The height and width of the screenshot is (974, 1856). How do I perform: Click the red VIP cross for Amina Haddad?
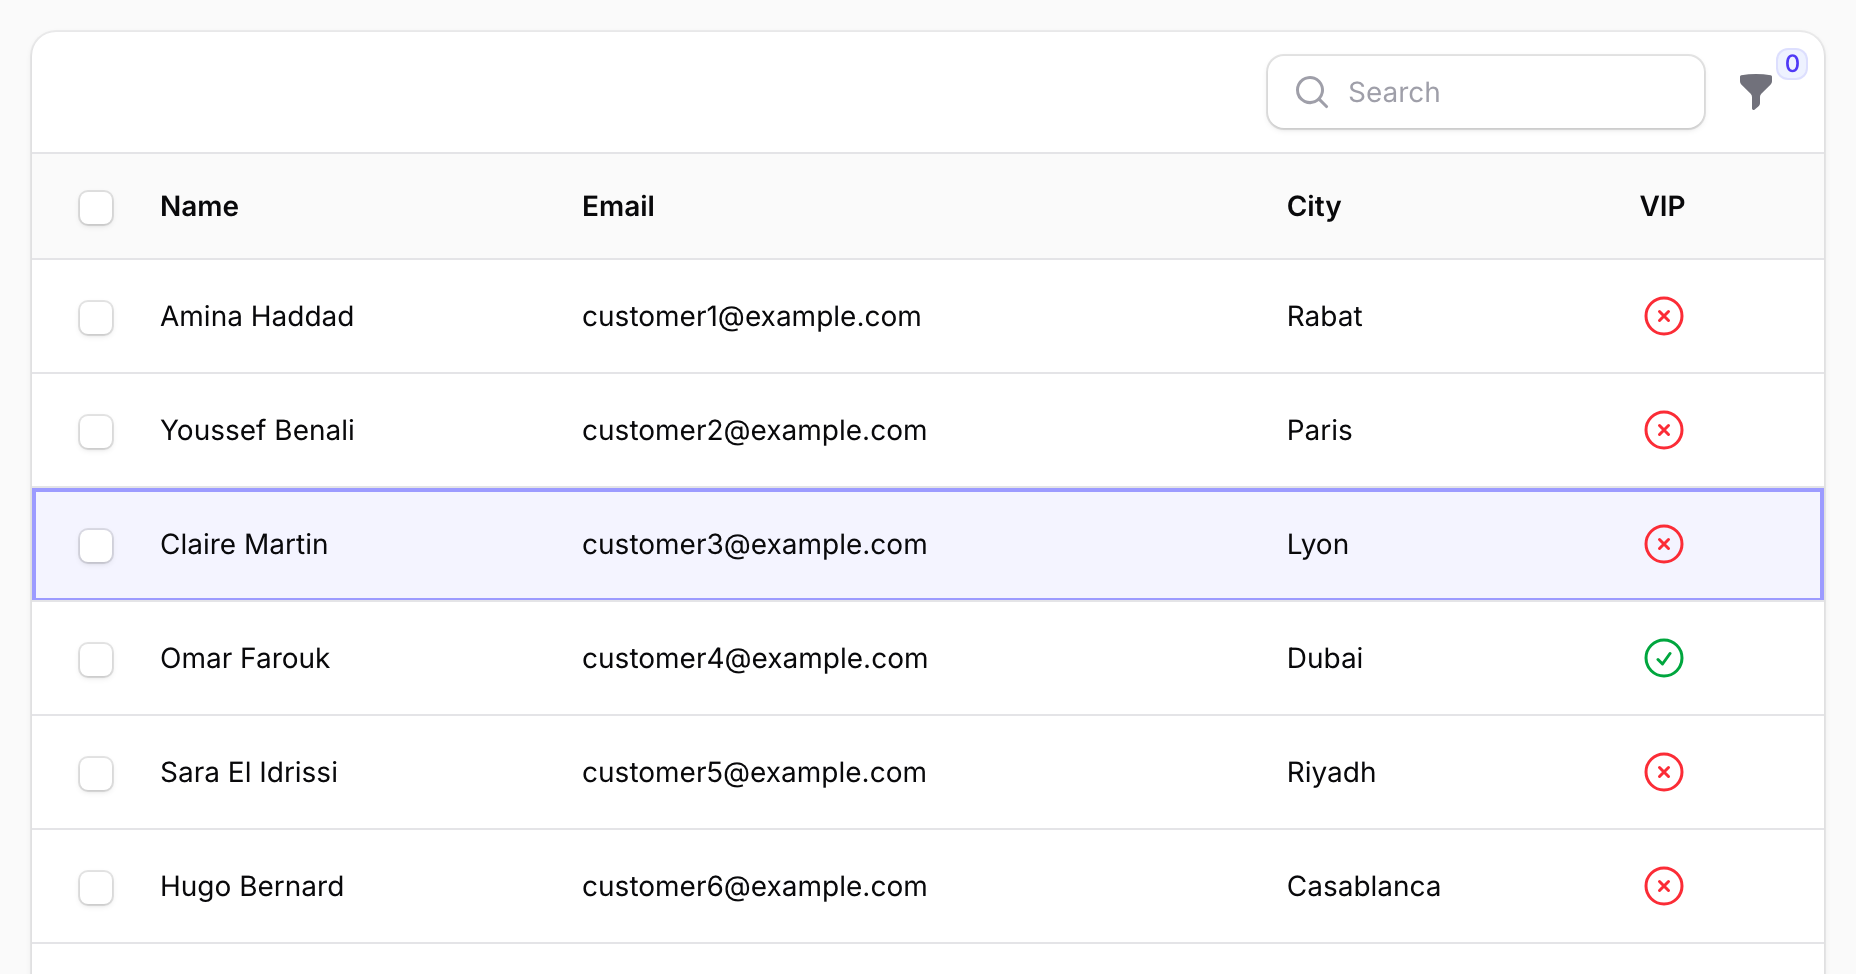coord(1664,316)
